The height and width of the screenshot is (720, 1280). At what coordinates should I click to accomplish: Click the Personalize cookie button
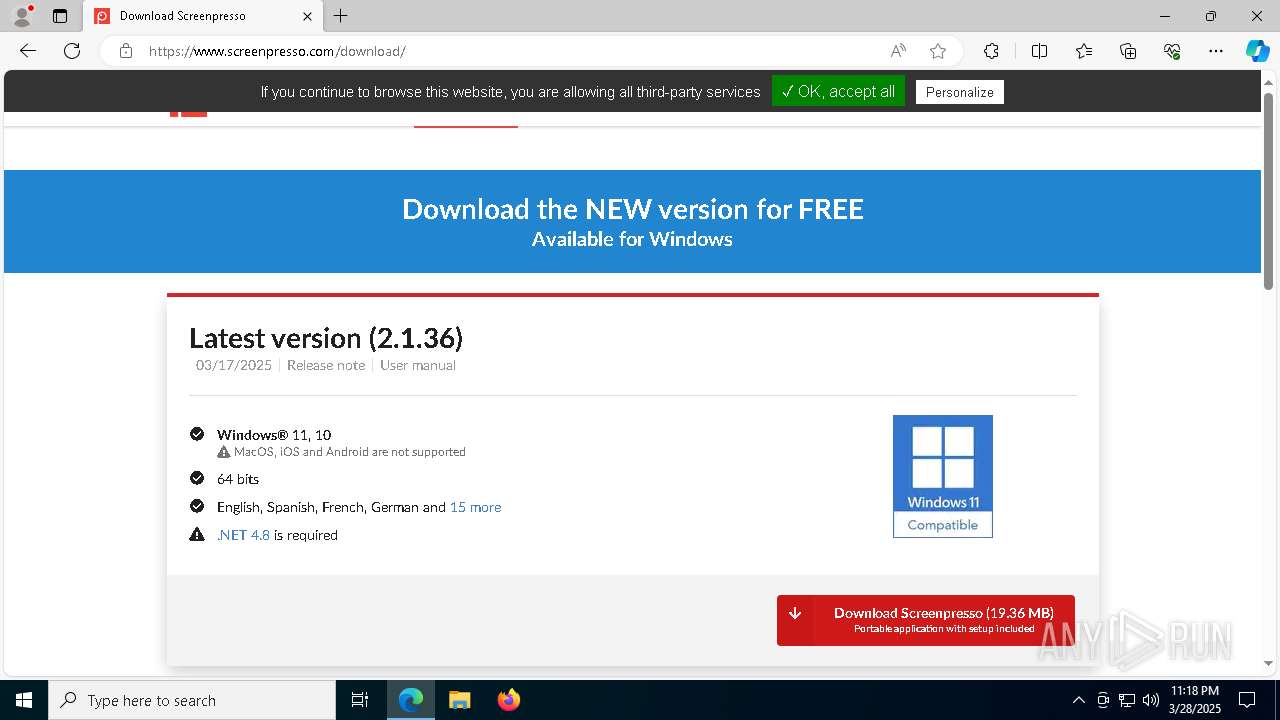(959, 92)
